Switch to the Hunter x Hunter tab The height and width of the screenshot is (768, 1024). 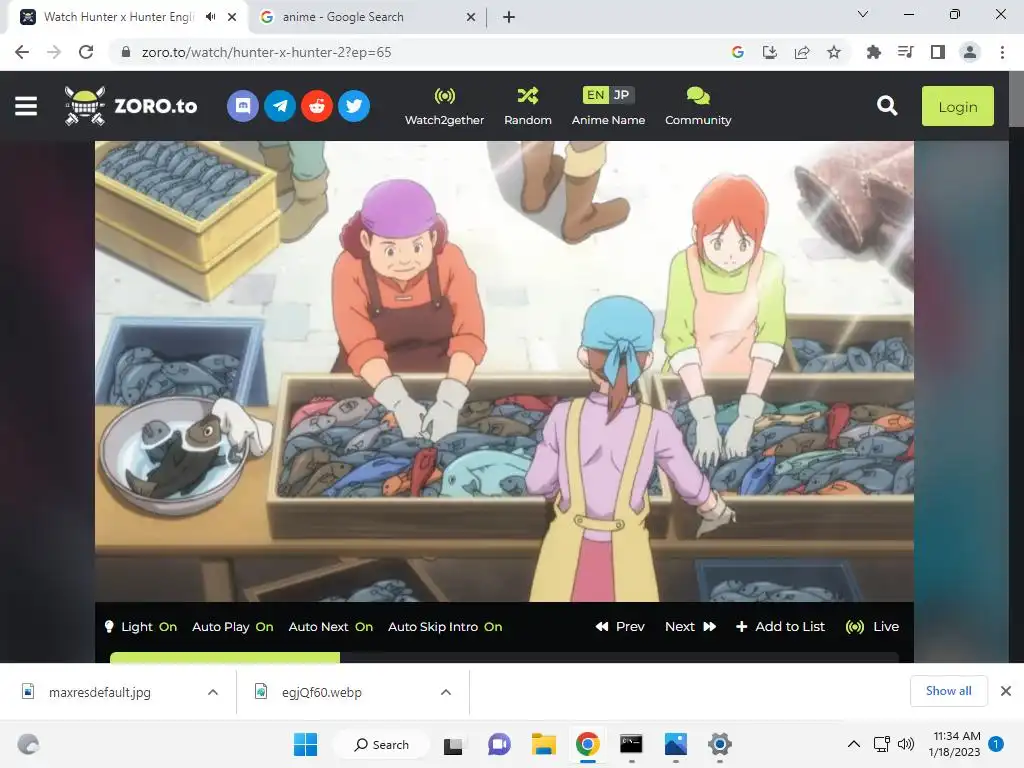point(119,17)
